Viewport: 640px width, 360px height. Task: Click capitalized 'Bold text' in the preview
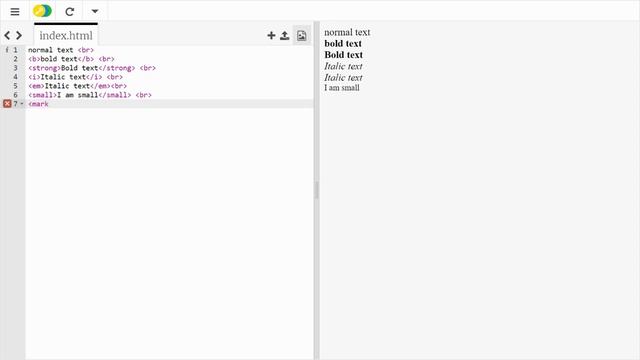click(343, 55)
